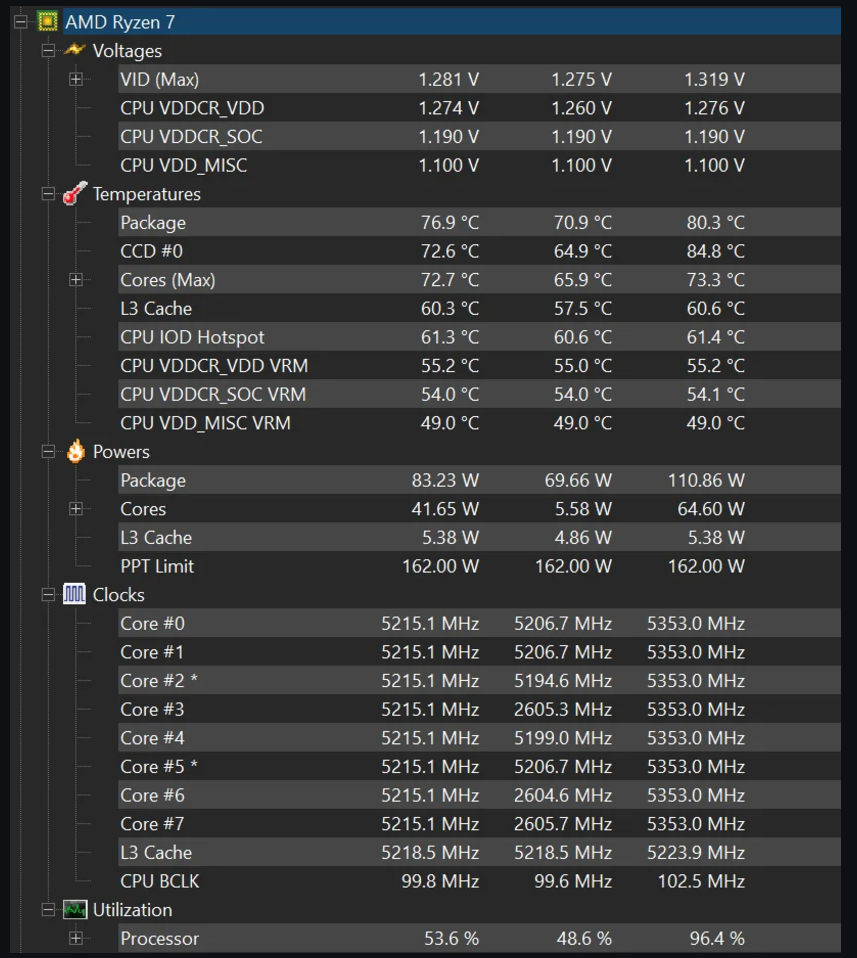Select the Core #6 clock row
Image resolution: width=857 pixels, height=958 pixels.
click(479, 795)
